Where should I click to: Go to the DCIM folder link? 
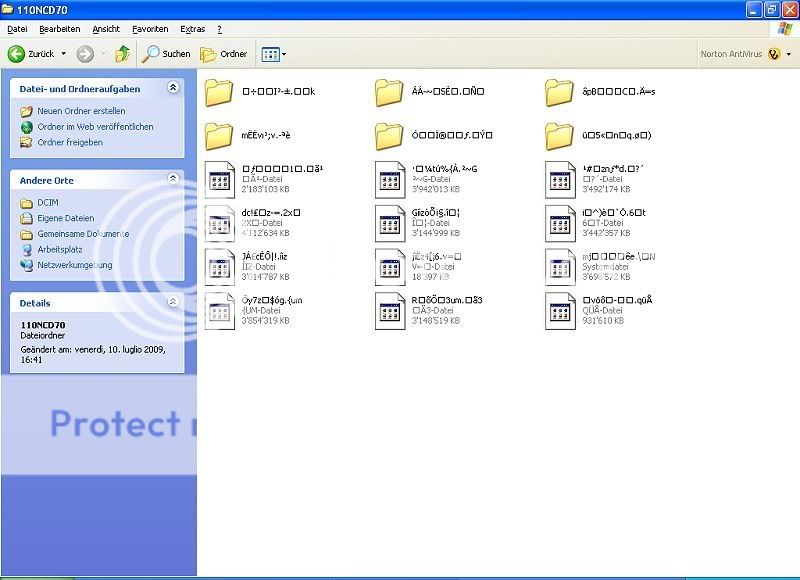pyautogui.click(x=47, y=203)
